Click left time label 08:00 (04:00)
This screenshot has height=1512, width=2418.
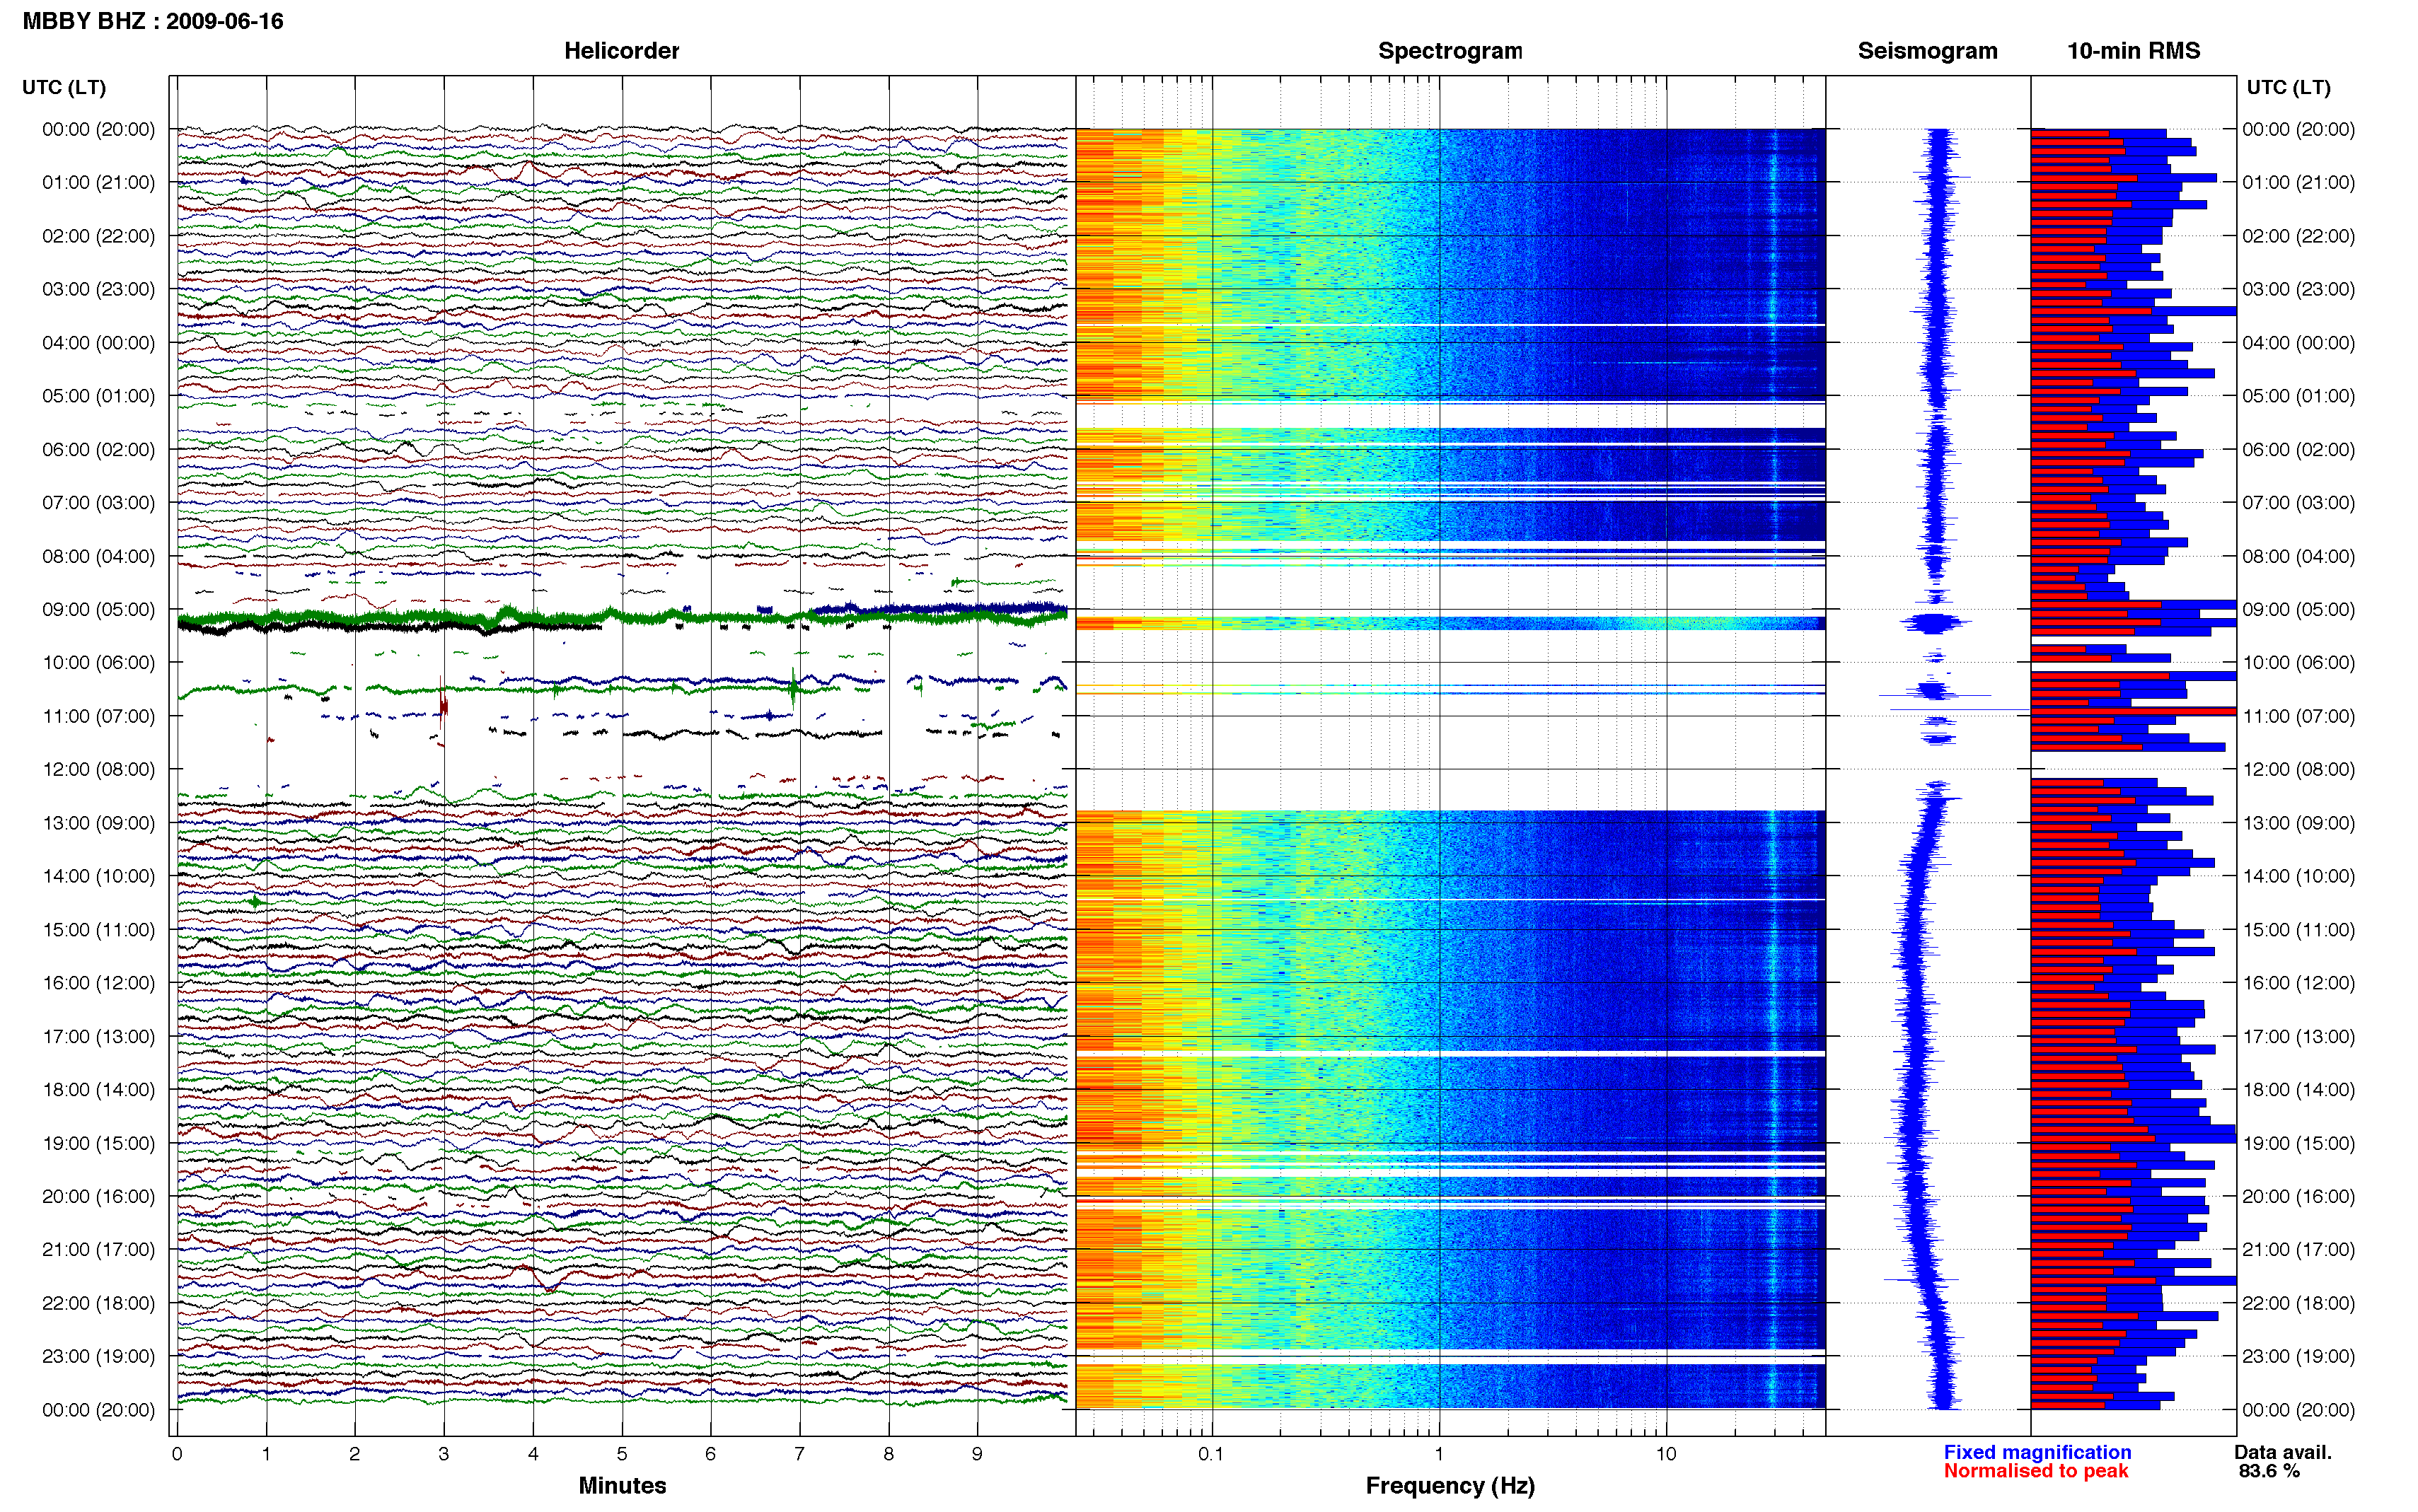99,556
